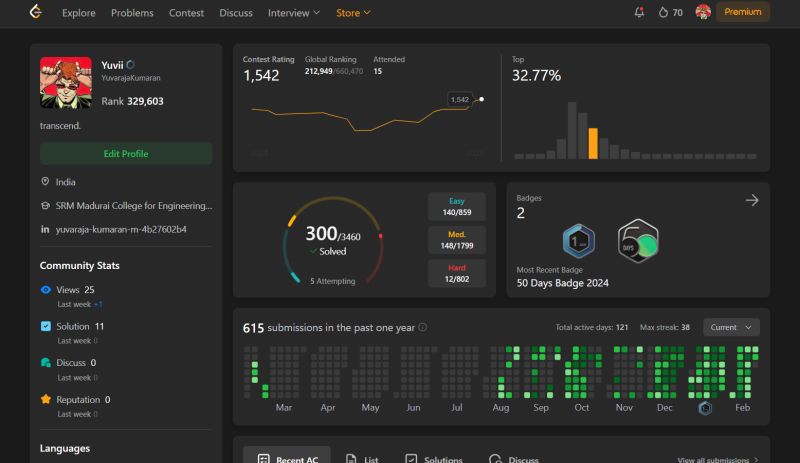The image size is (800, 463).
Task: Go to the Explore page
Action: (79, 13)
